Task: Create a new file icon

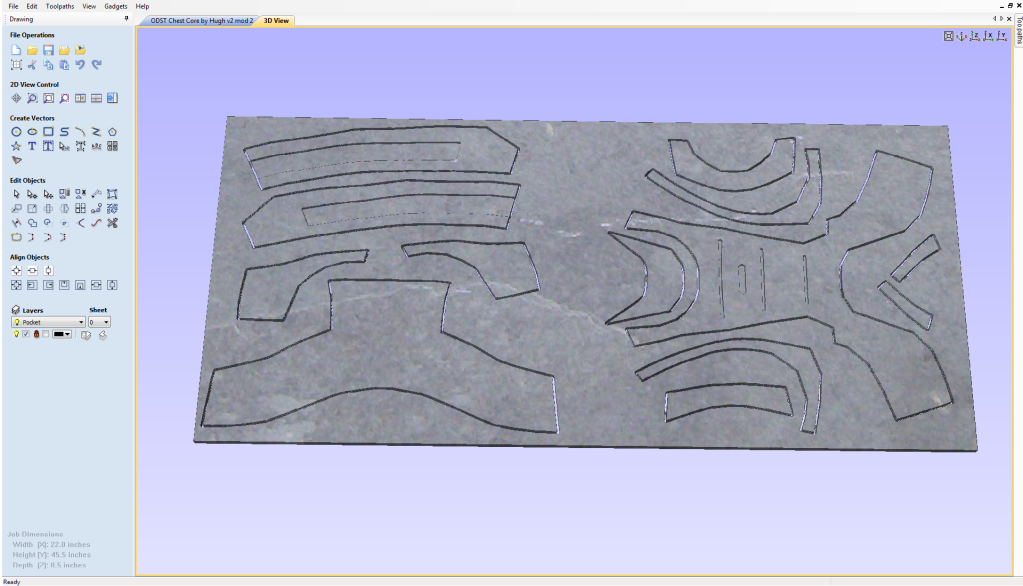Action: pyautogui.click(x=16, y=50)
